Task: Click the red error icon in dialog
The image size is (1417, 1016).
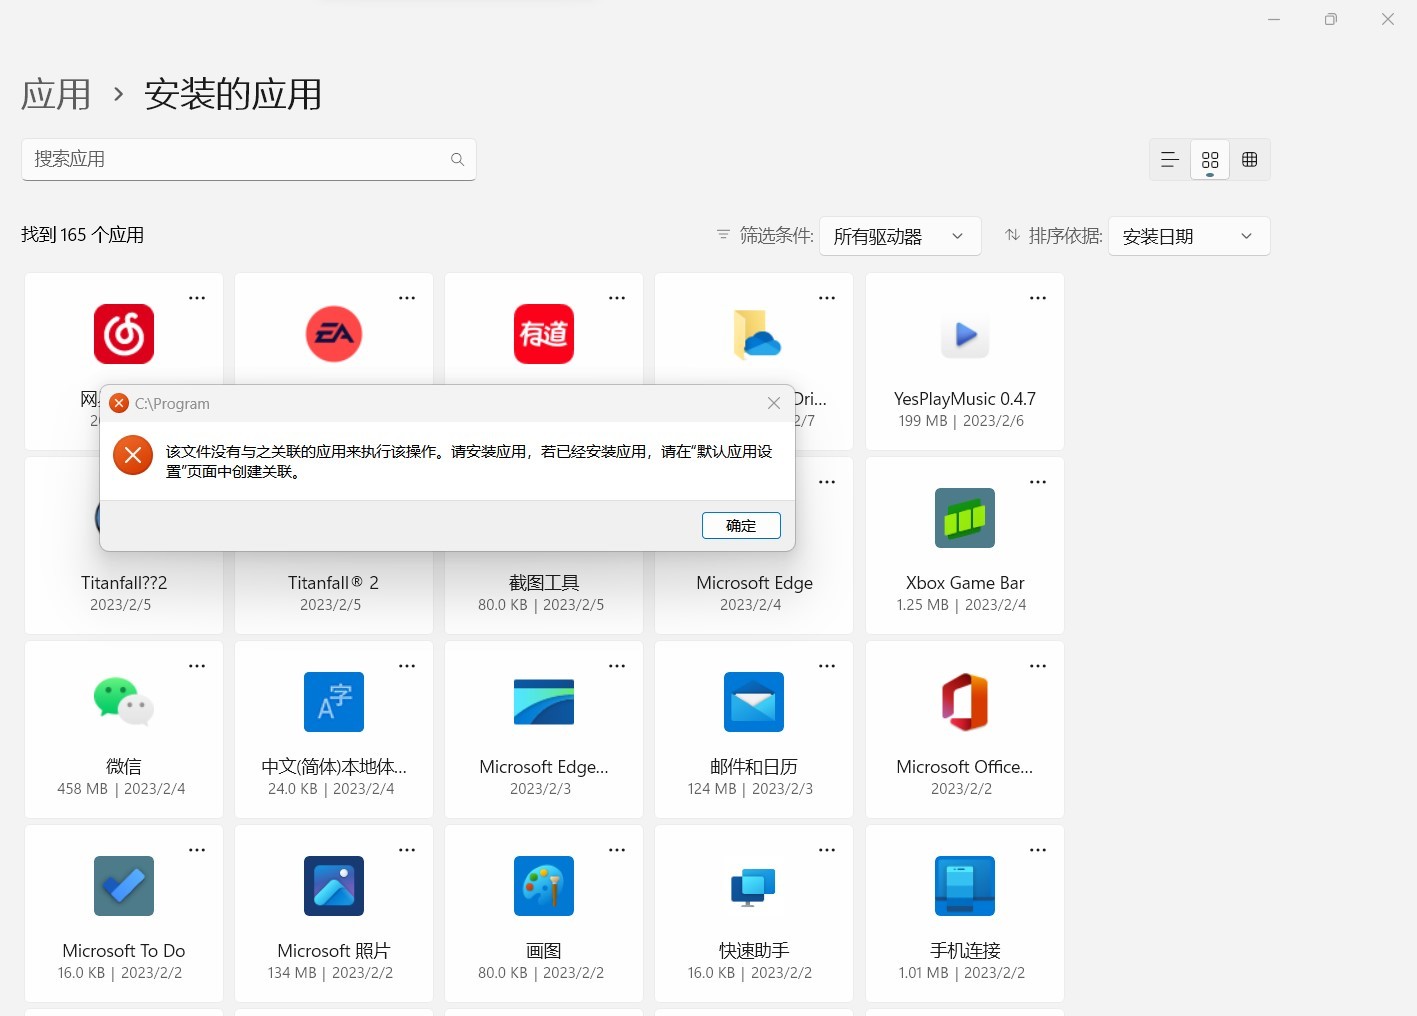Action: (x=133, y=455)
